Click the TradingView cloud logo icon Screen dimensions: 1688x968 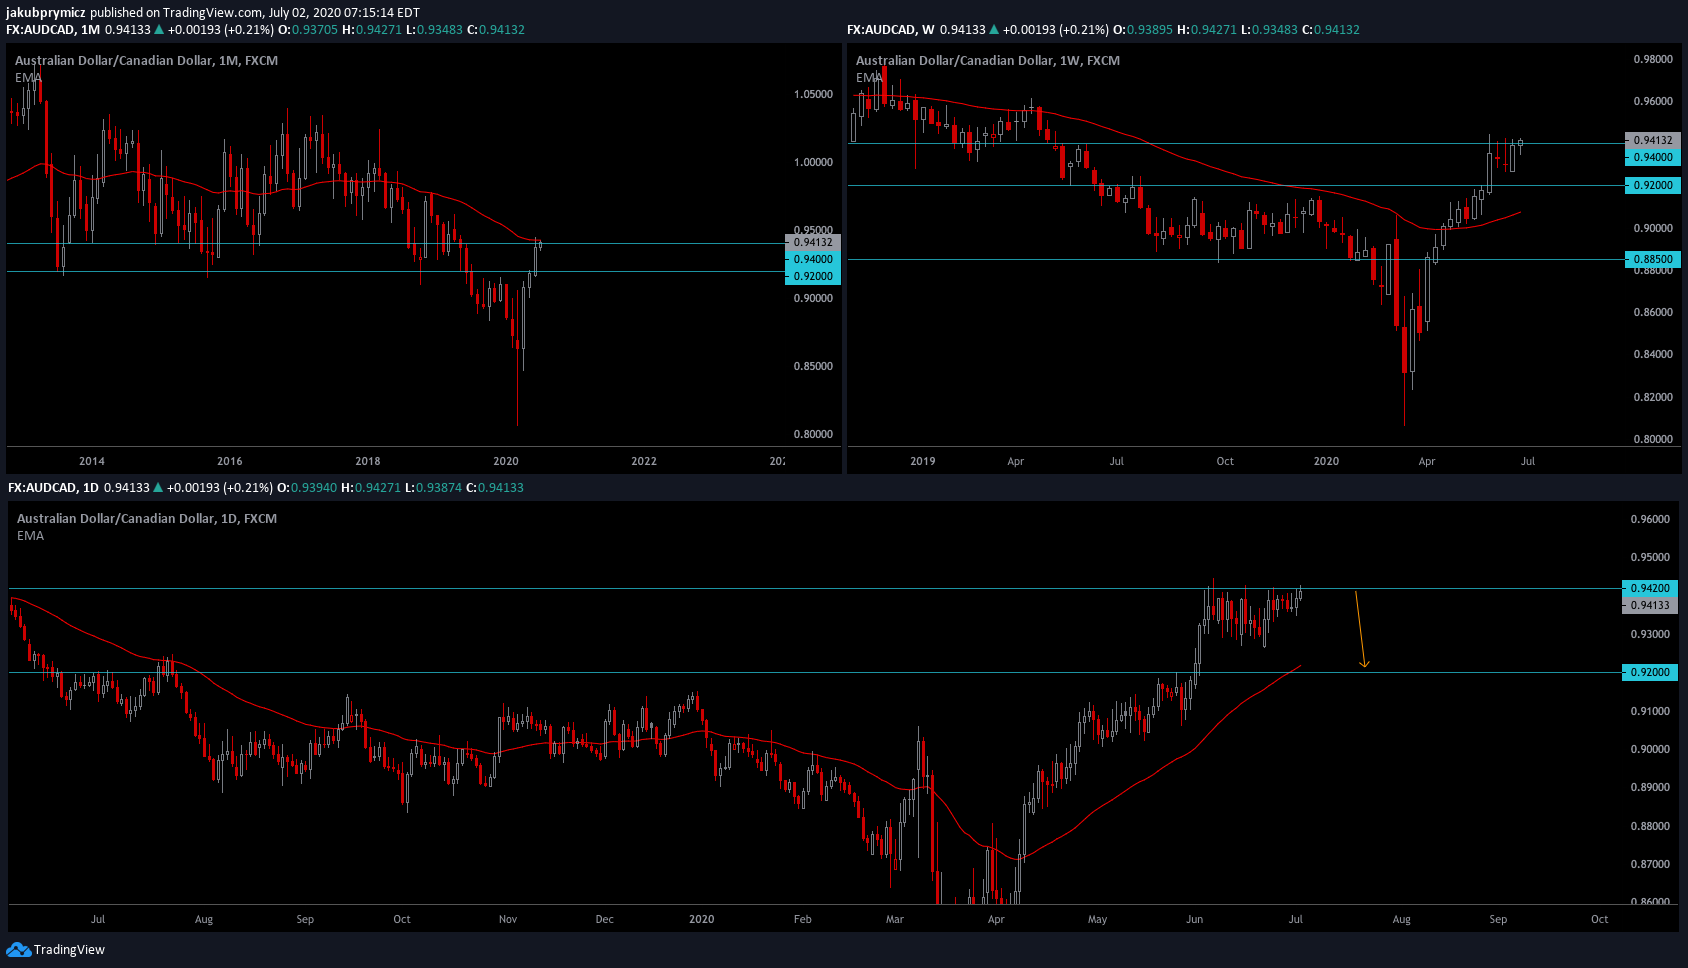click(18, 949)
